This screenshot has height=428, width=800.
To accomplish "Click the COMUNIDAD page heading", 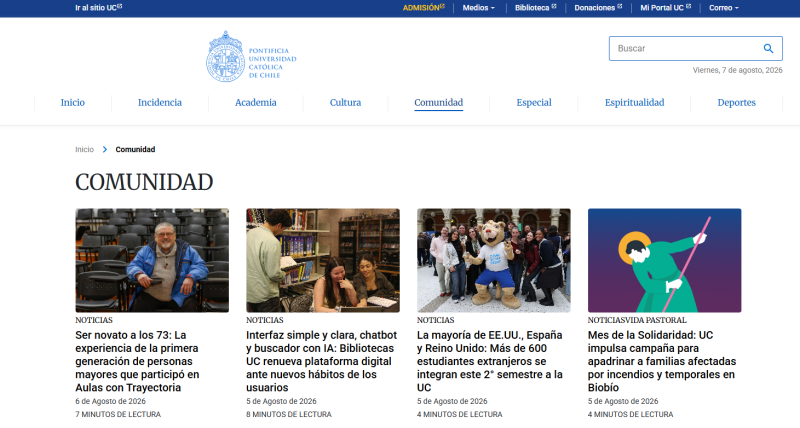I will (144, 182).
